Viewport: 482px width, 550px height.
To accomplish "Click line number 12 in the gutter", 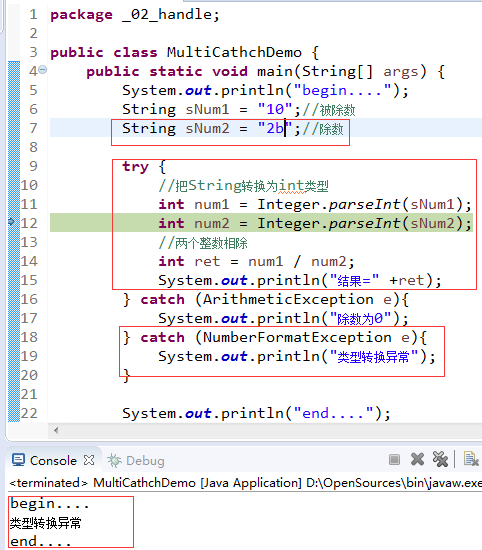I will 29,223.
